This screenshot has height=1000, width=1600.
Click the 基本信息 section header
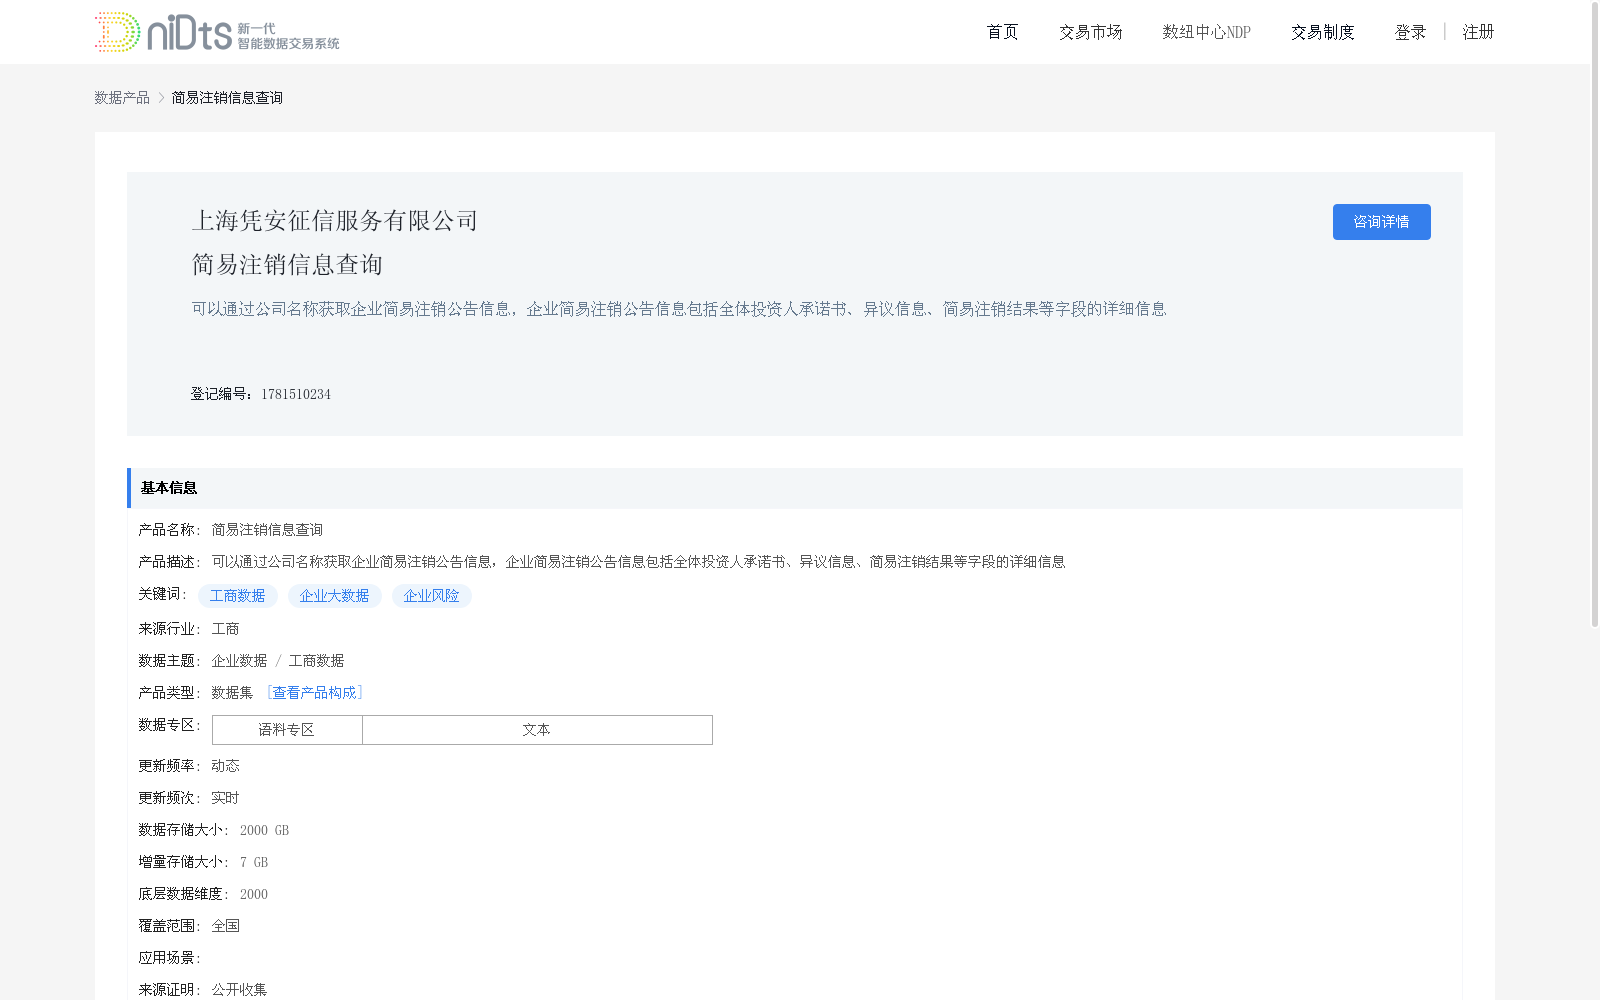pyautogui.click(x=795, y=488)
